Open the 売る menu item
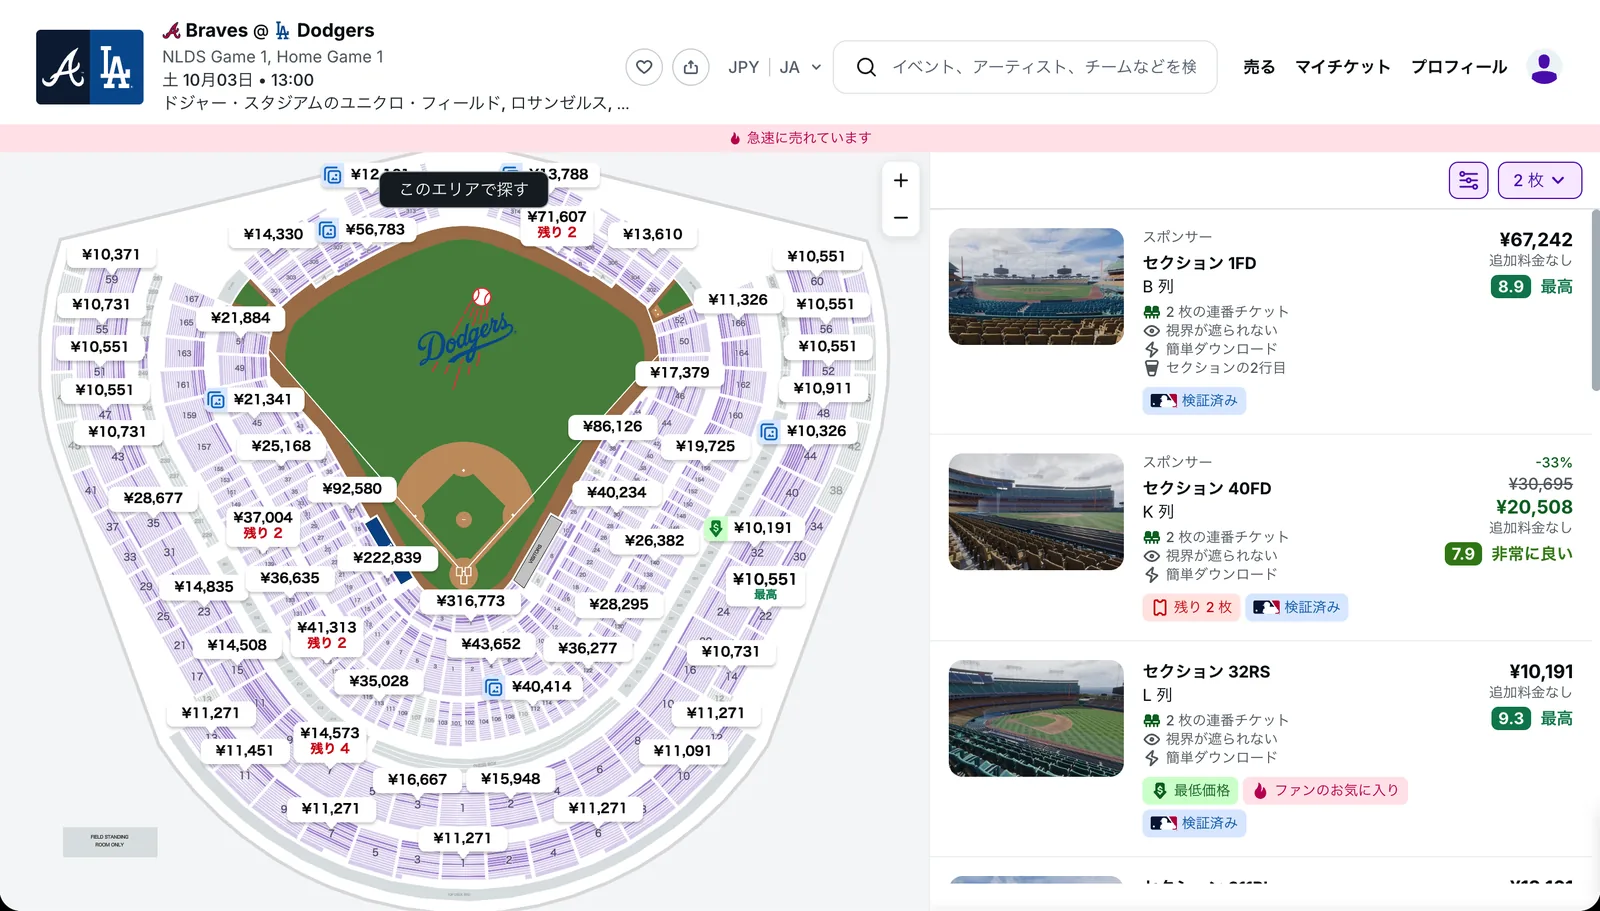The width and height of the screenshot is (1600, 911). (1259, 67)
